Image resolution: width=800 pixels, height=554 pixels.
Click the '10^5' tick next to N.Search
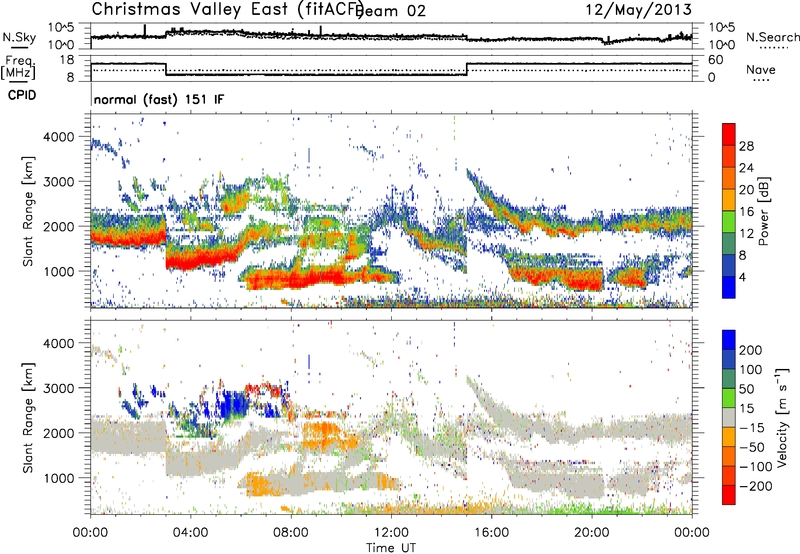[722, 28]
